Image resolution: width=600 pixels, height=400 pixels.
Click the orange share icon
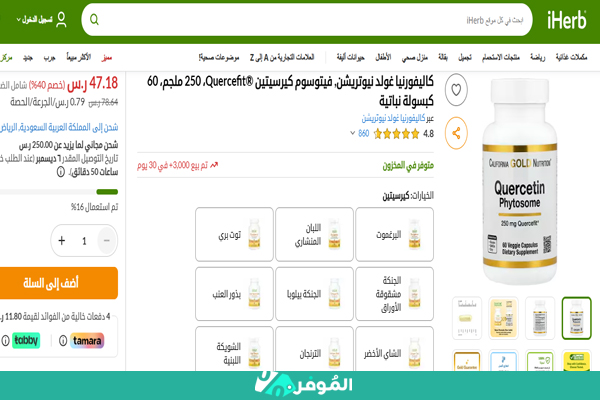coord(456,133)
